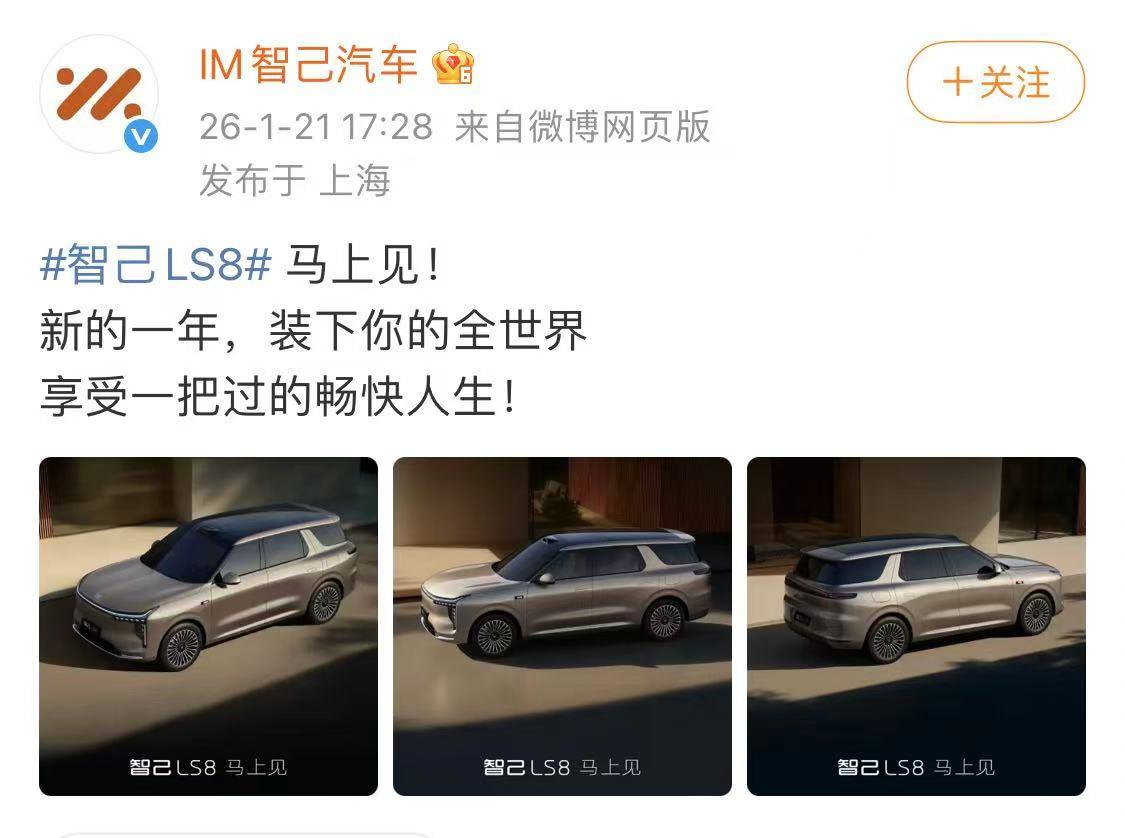Open the #智己LS8# hashtag topic
1125x838 pixels.
[156, 265]
